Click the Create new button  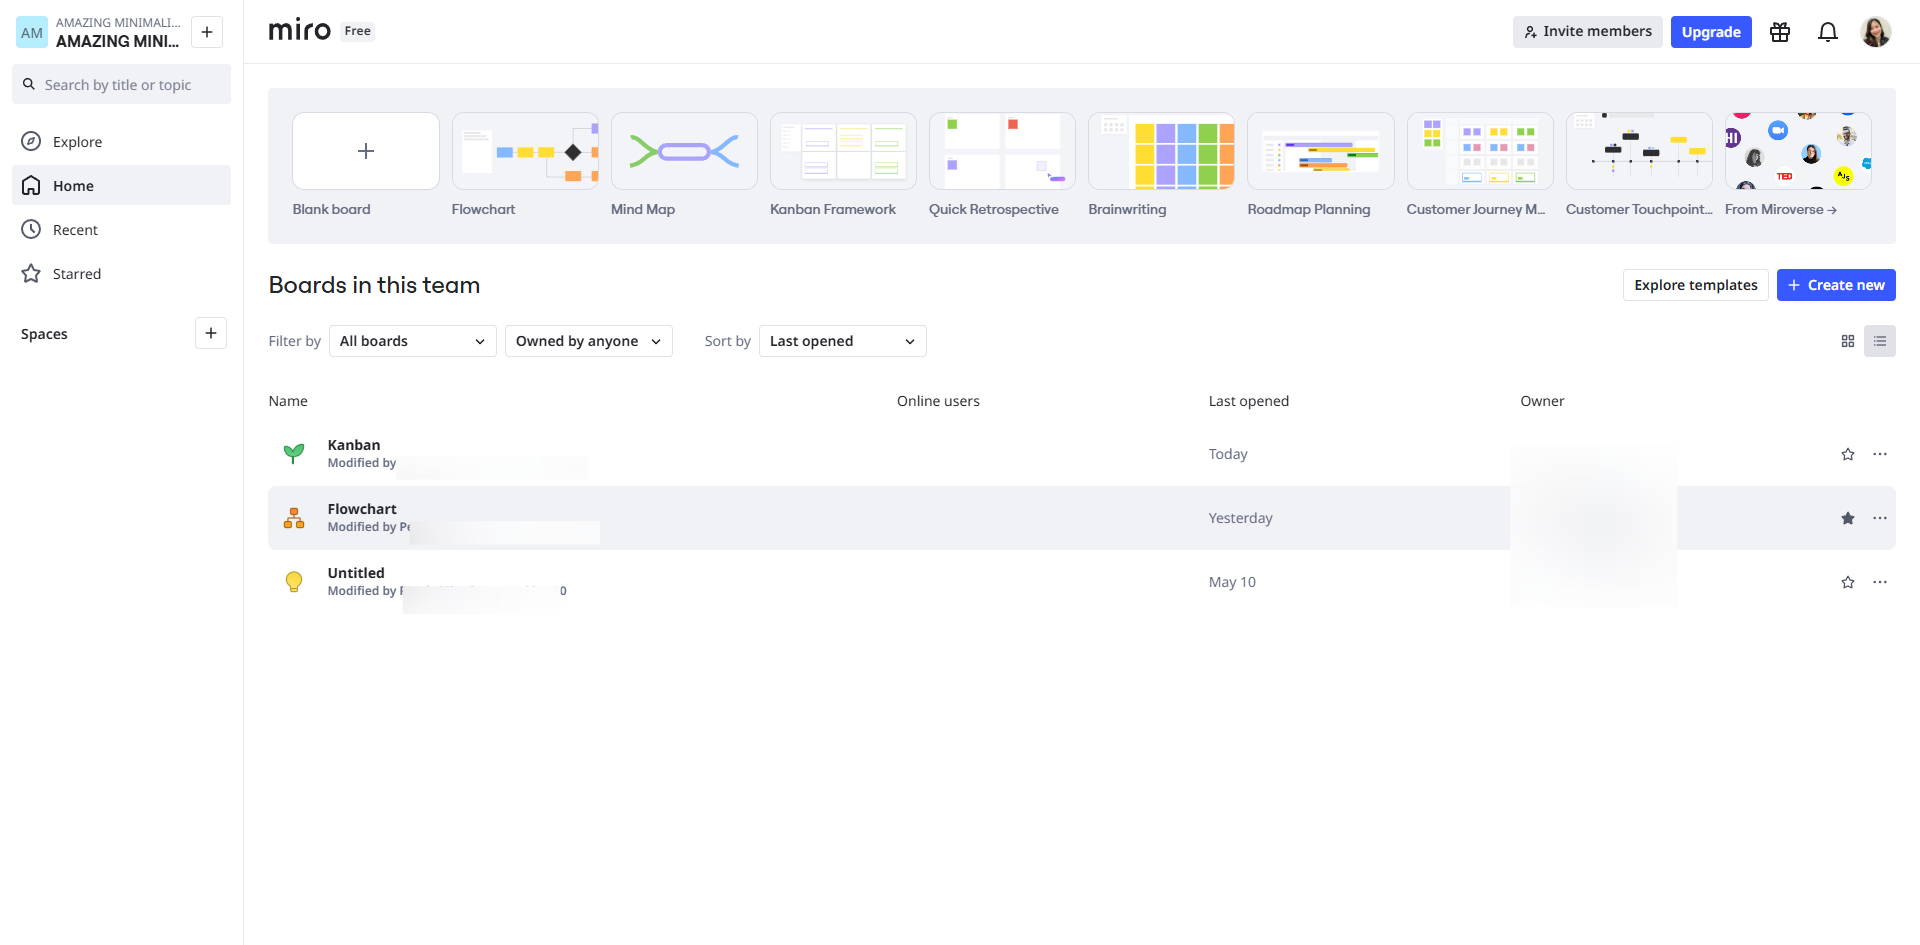point(1836,285)
